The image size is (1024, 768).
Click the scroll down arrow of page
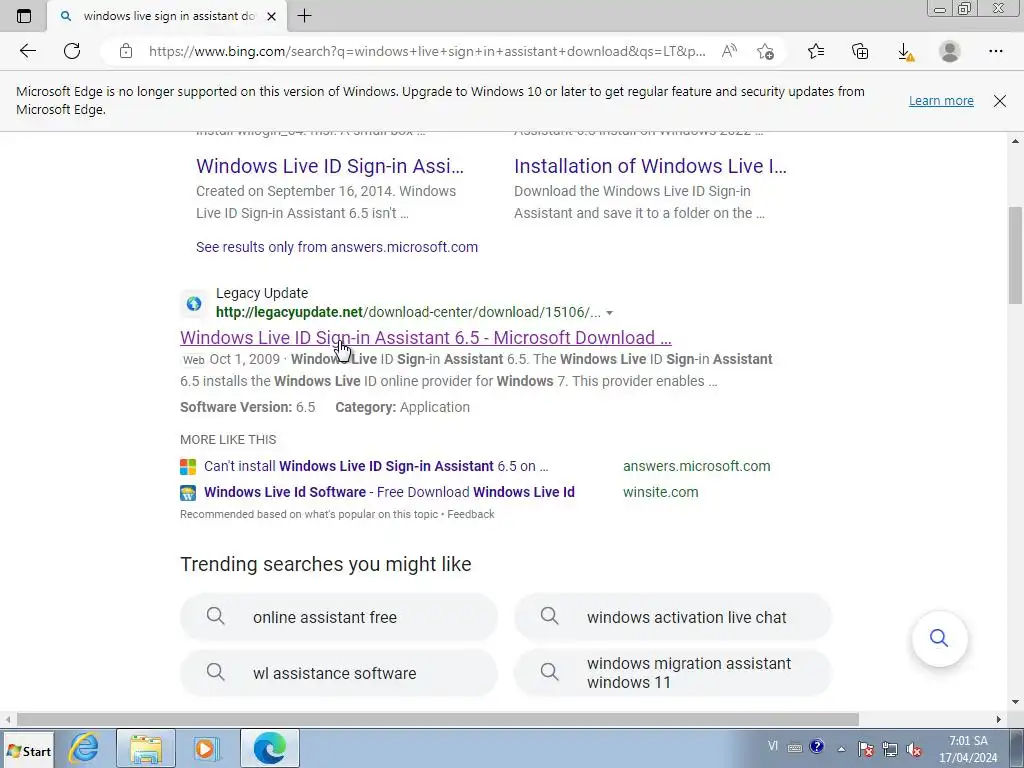1015,702
